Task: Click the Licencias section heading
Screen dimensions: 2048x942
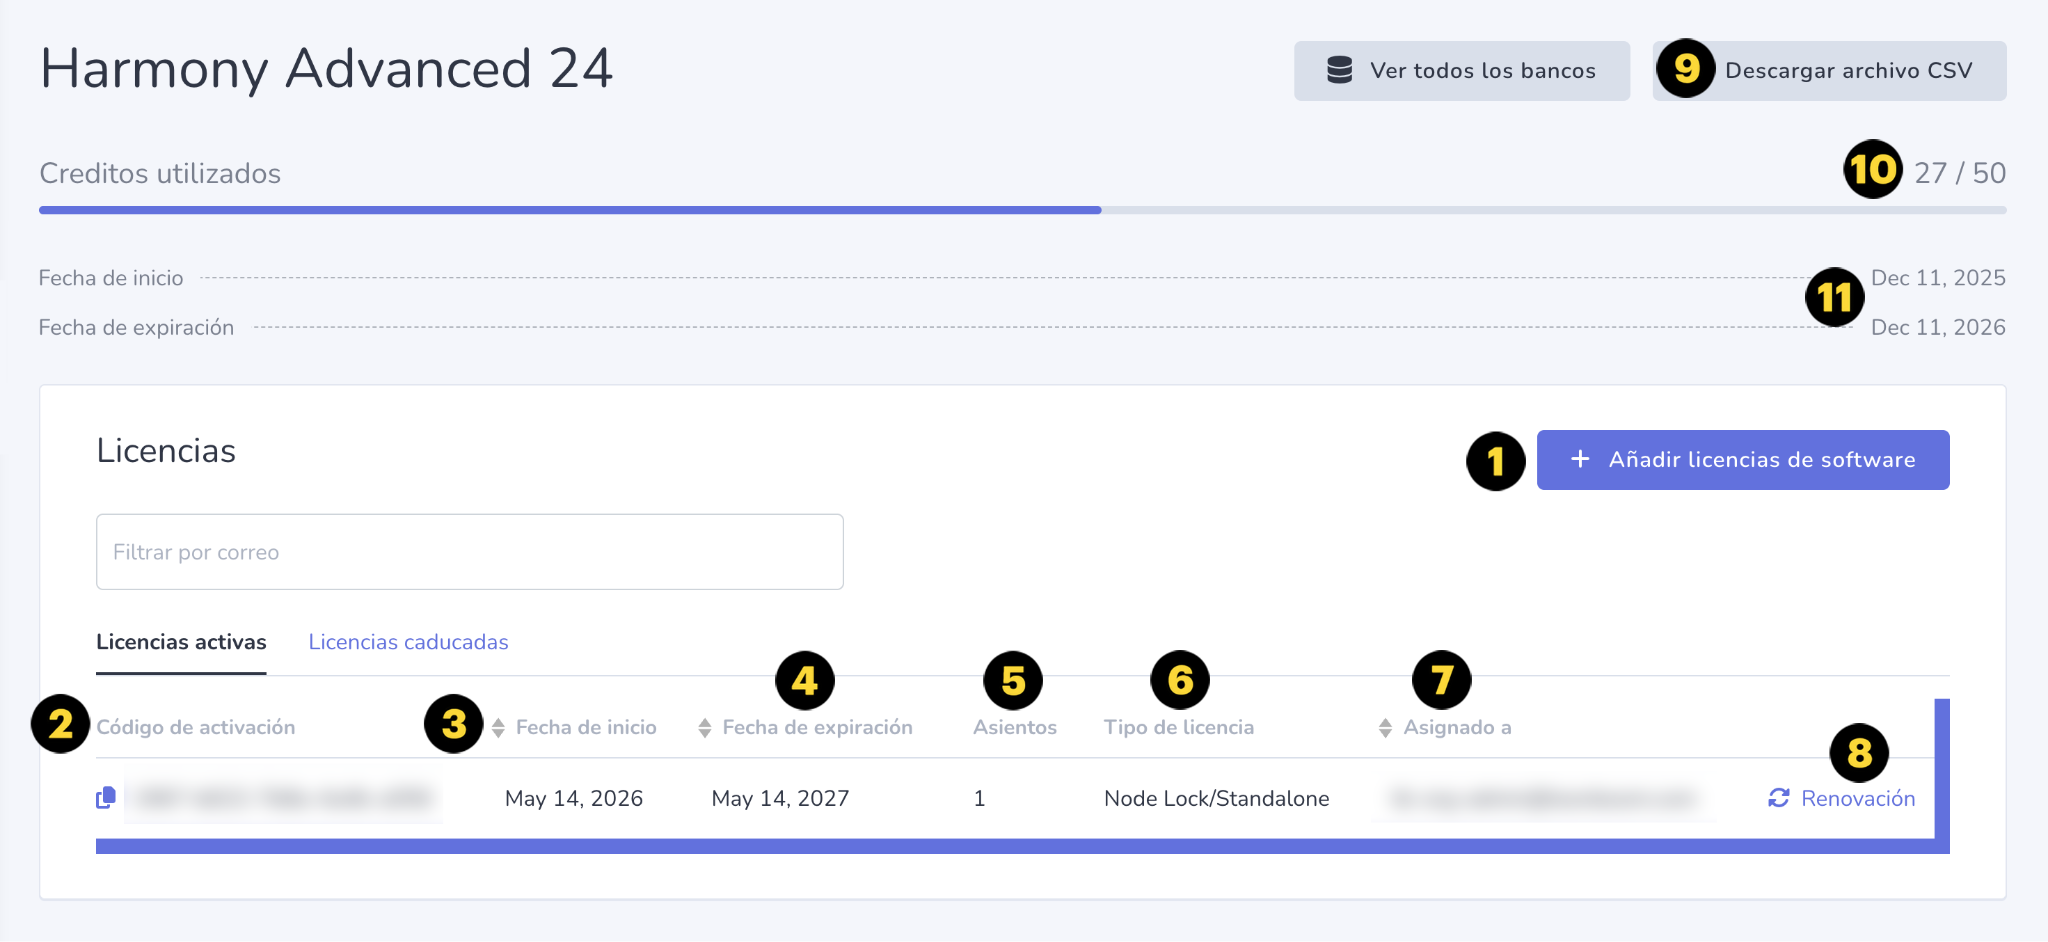Action: click(x=166, y=451)
